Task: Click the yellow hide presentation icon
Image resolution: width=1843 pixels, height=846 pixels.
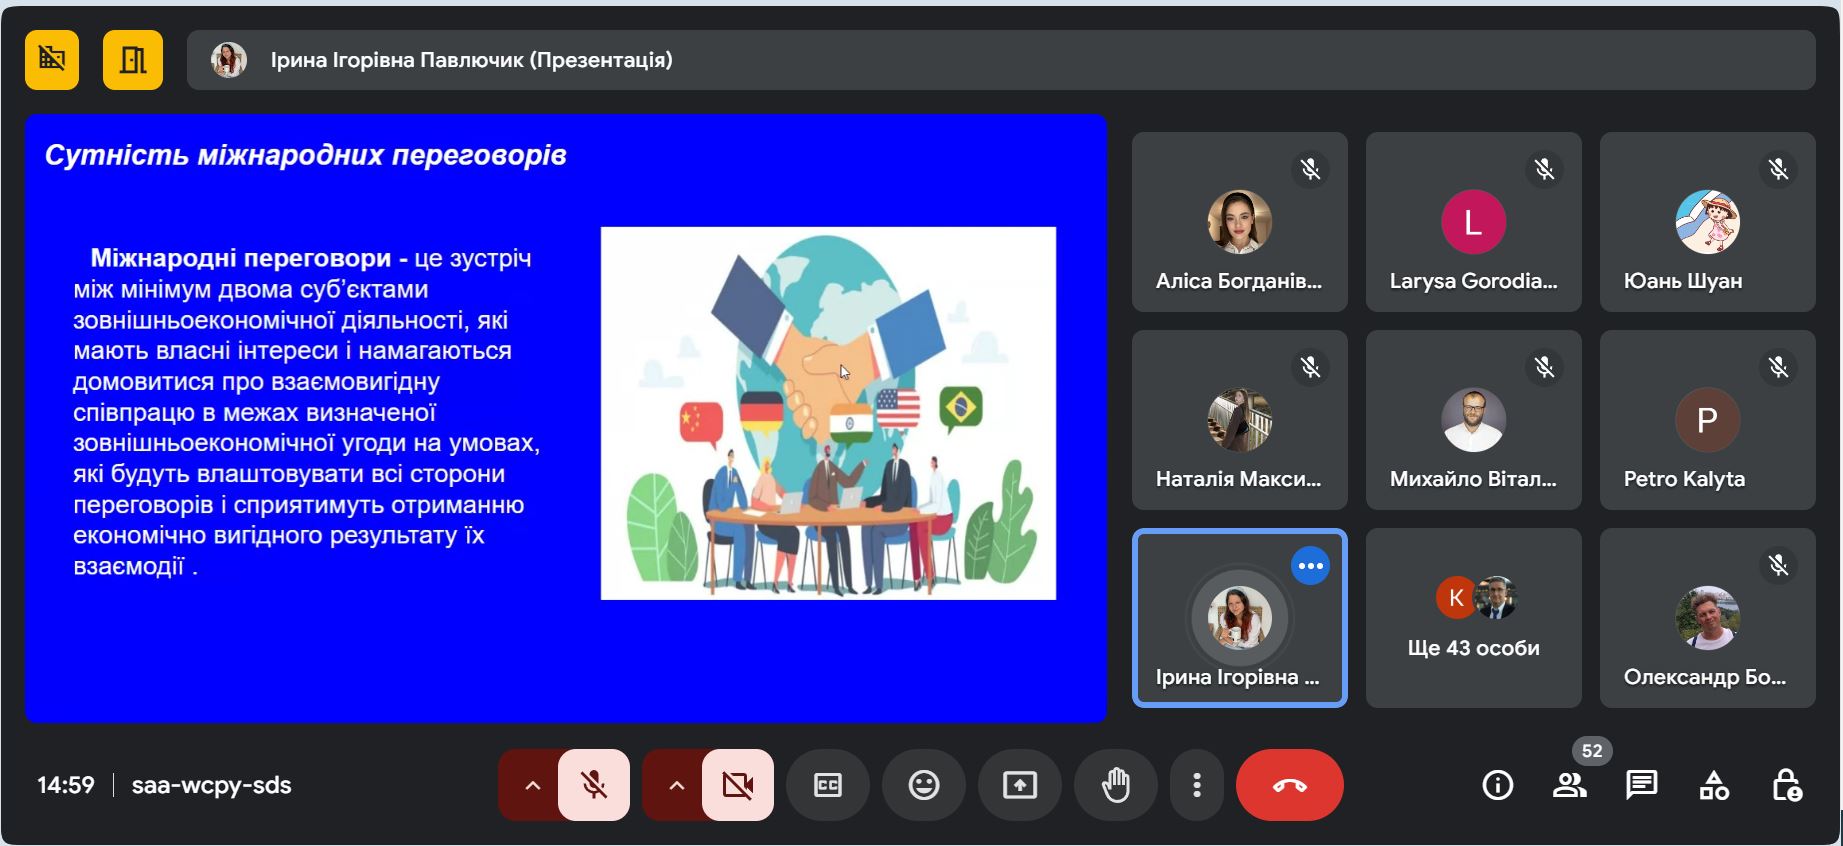Action: (52, 60)
